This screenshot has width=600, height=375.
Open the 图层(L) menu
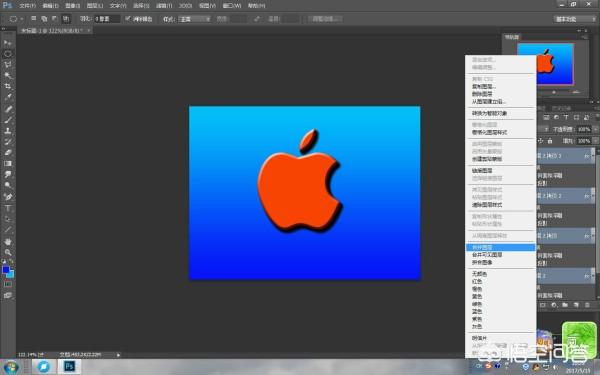(95, 6)
